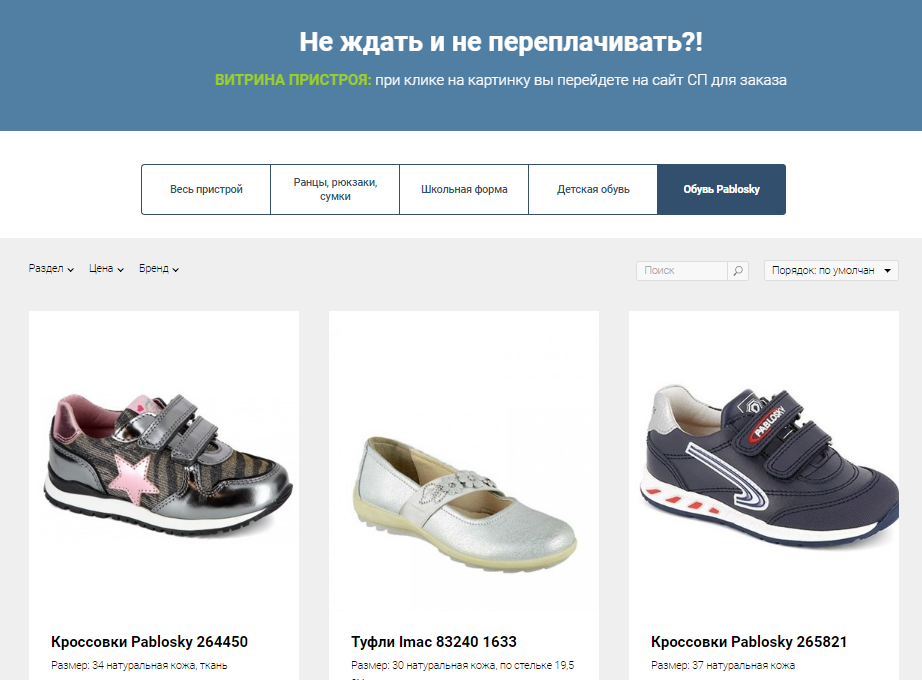Viewport: 922px width, 680px height.
Task: Click the search magnifier icon
Action: pos(738,271)
